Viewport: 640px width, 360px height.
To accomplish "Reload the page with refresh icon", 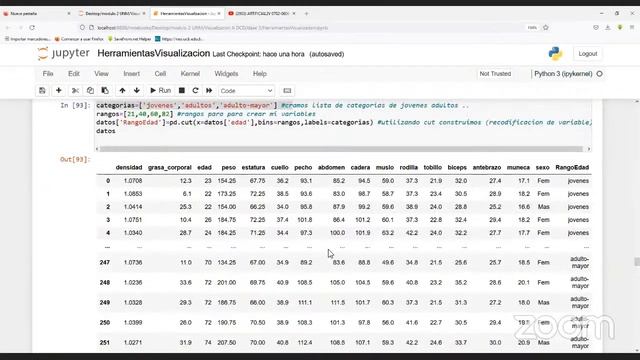I will (32, 28).
